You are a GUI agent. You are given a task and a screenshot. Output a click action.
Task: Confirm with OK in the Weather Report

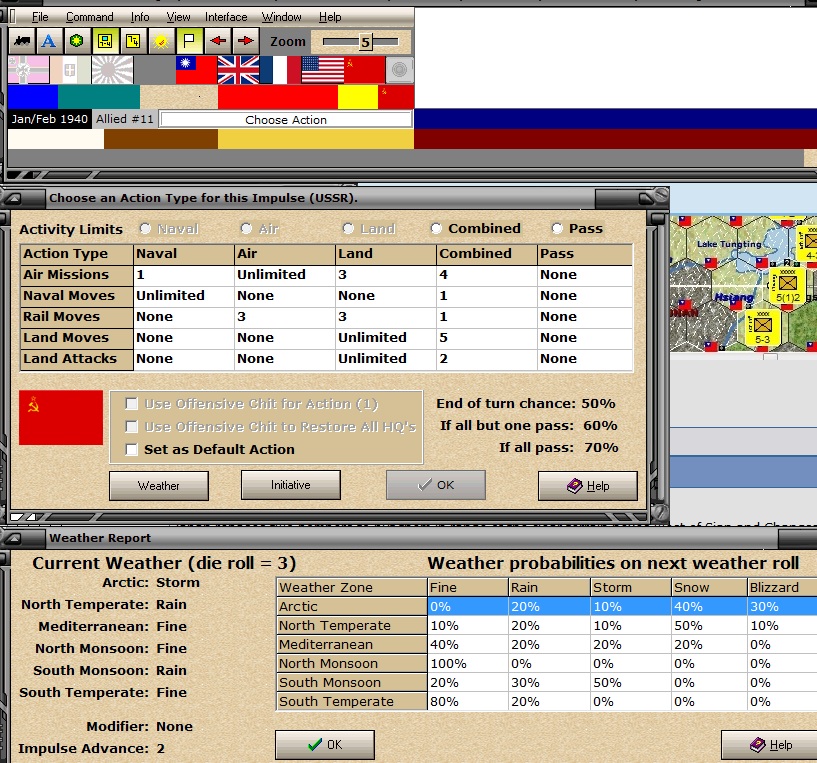coord(325,745)
